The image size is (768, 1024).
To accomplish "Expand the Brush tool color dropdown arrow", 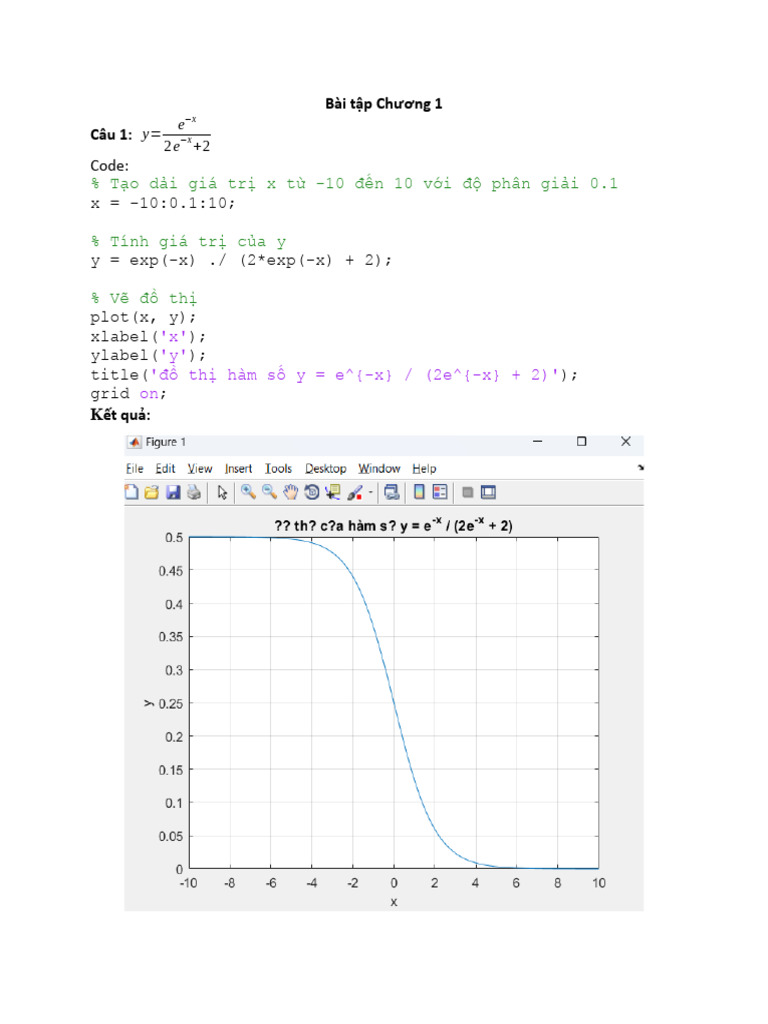I will point(371,492).
